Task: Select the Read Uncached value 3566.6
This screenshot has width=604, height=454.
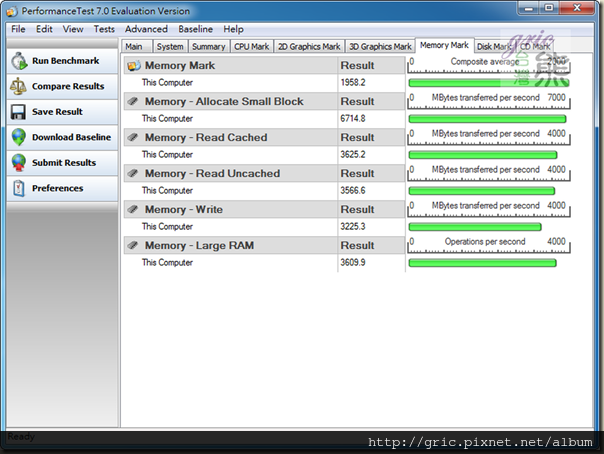Action: (352, 190)
